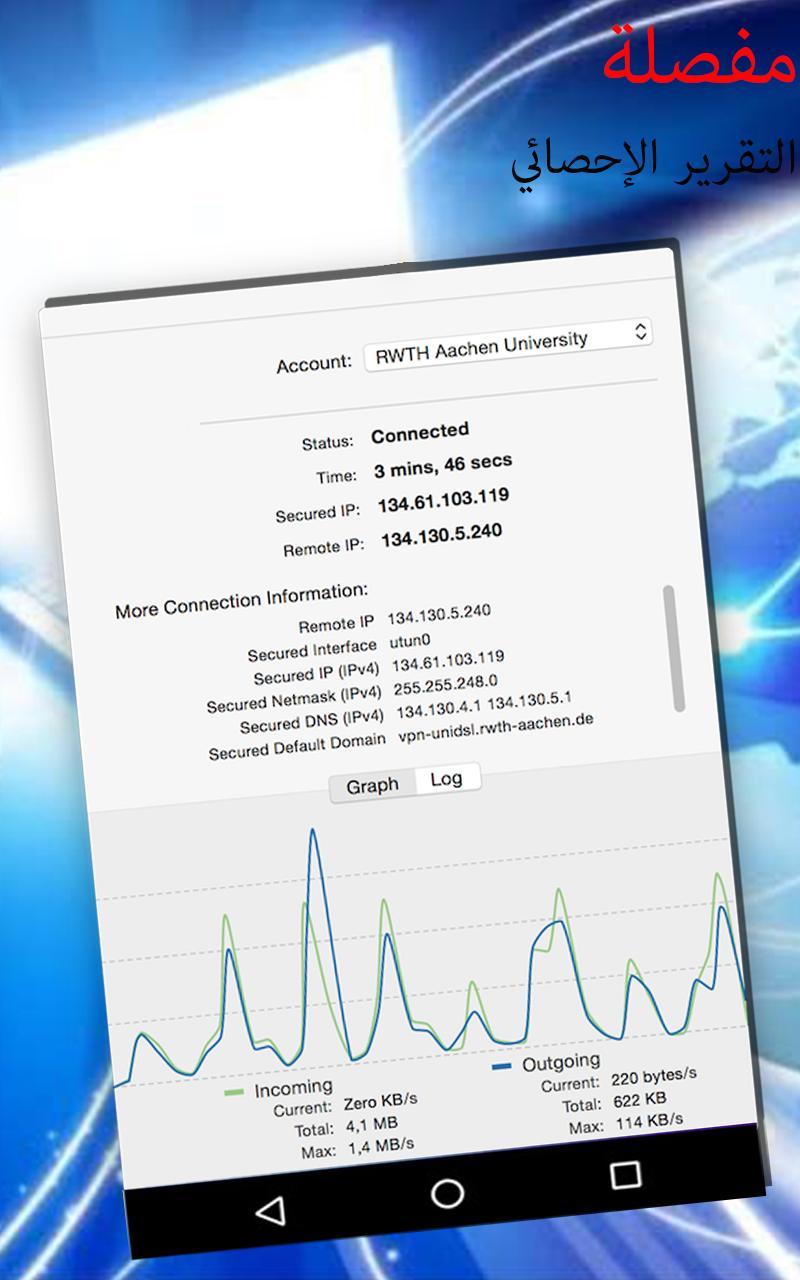
Task: Select Outgoing Current value 220 bytes/s
Action: [x=654, y=1078]
